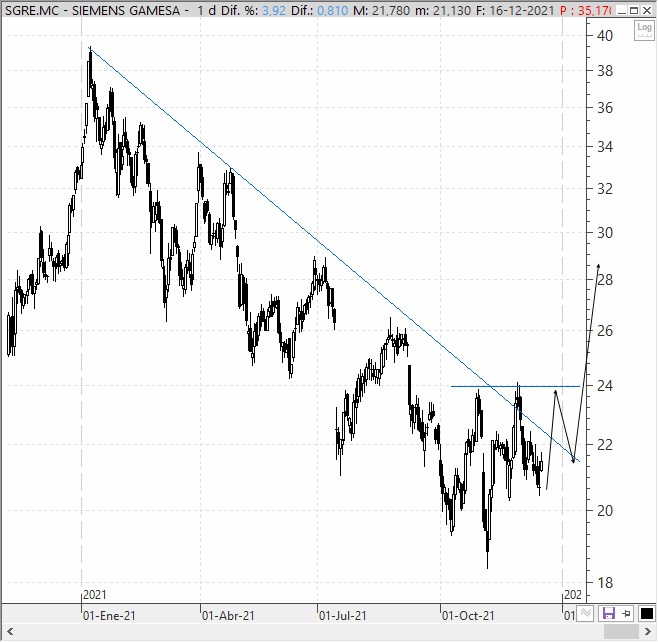Click the 24 price axis label
The height and width of the screenshot is (642, 658).
pos(605,386)
